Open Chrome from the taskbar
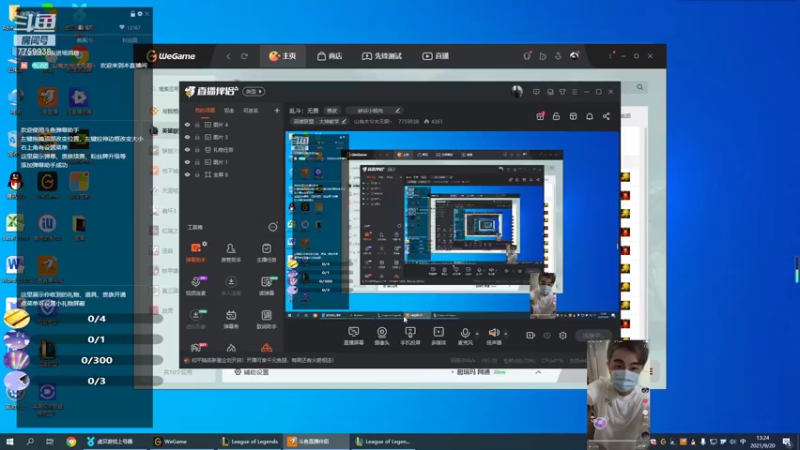This screenshot has height=450, width=800. pyautogui.click(x=71, y=441)
